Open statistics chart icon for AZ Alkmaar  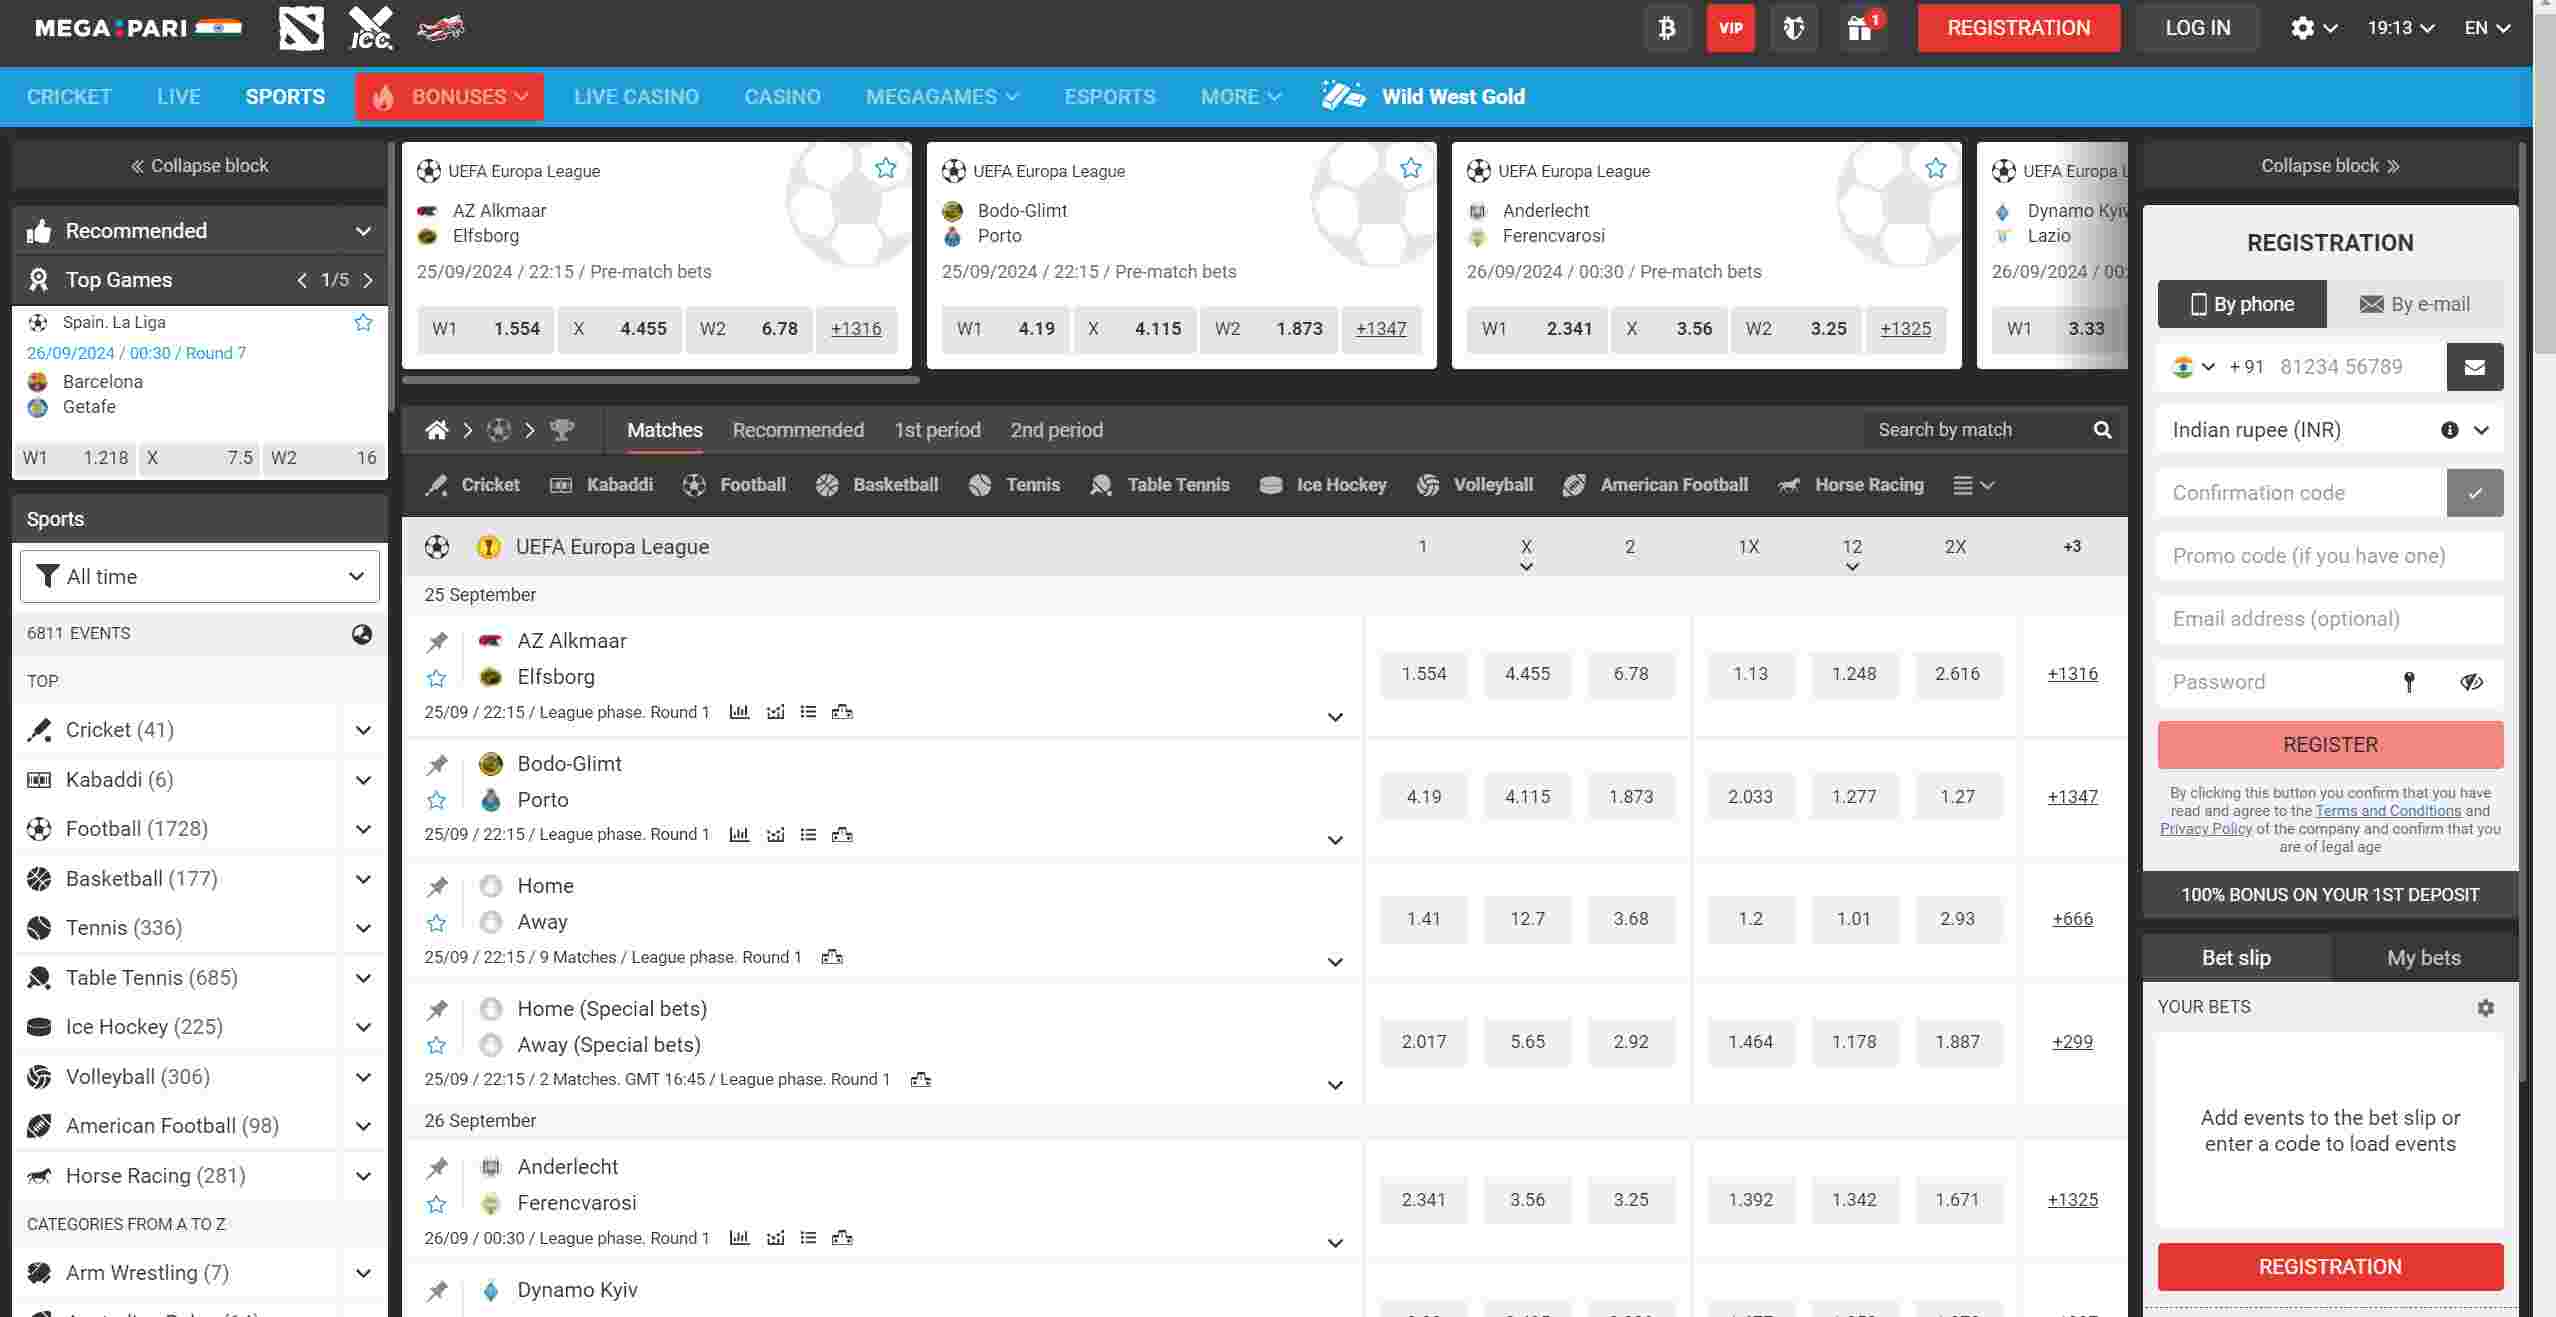739,712
